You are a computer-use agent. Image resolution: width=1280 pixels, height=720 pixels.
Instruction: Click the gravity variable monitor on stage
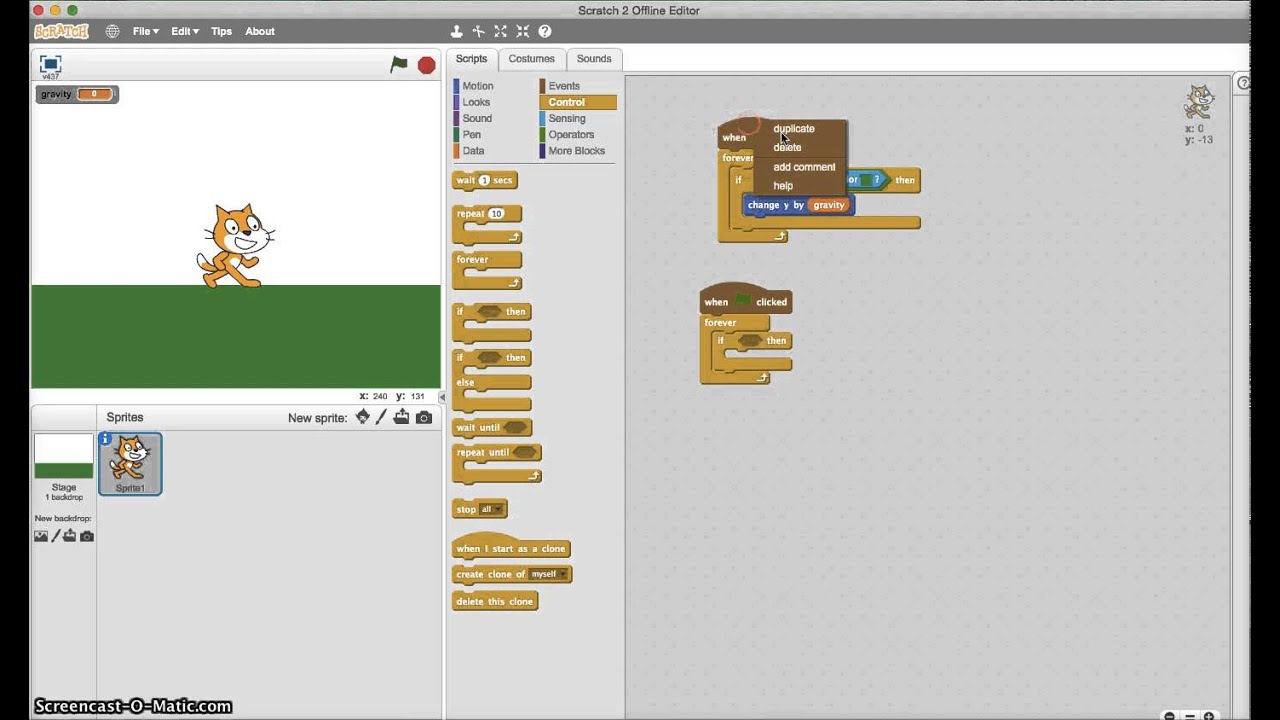pyautogui.click(x=77, y=94)
